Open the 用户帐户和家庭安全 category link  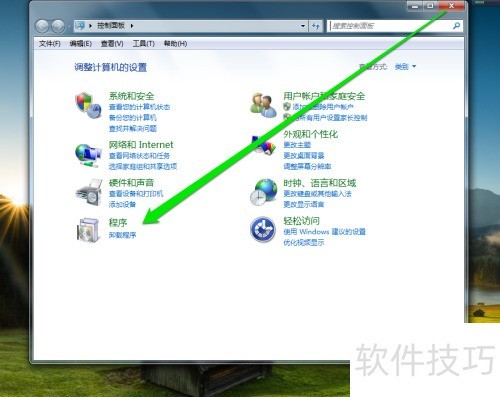tap(324, 96)
